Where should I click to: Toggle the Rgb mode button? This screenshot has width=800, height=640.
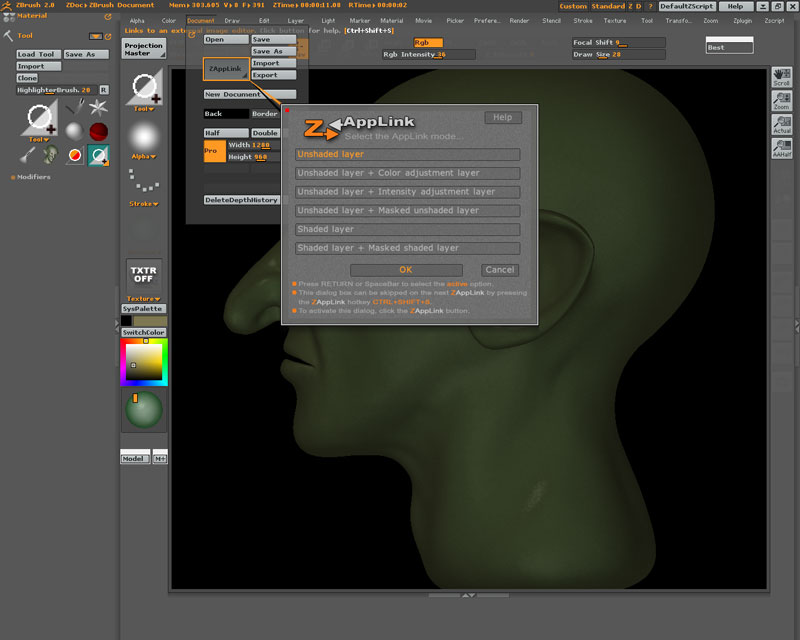pos(428,42)
